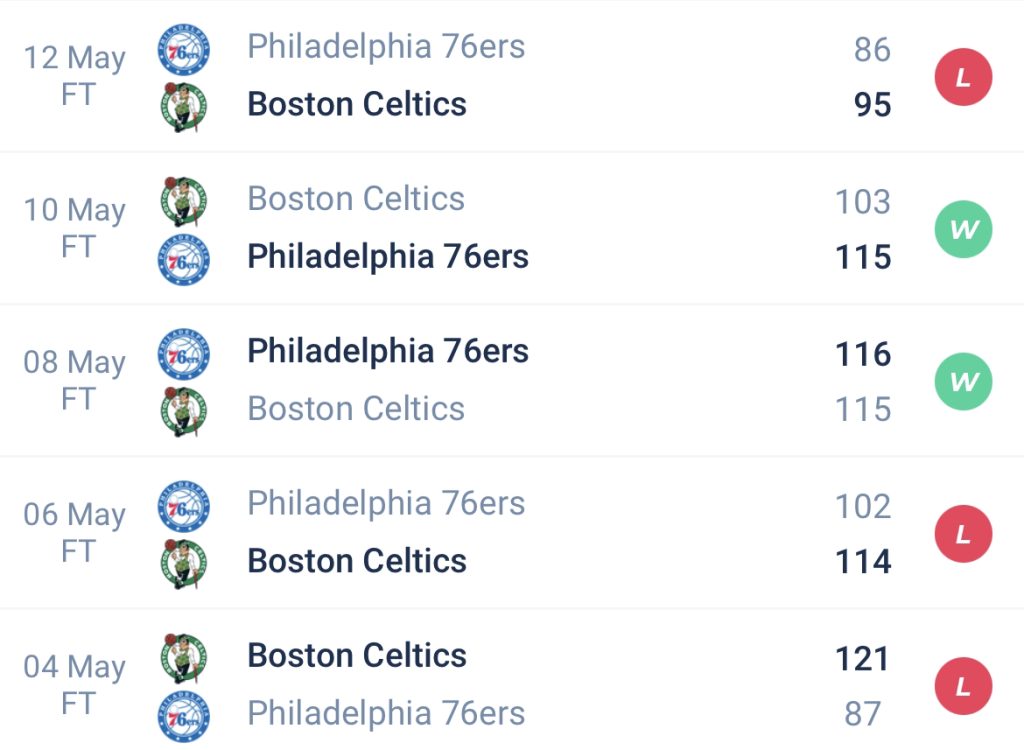This screenshot has height=750, width=1024.
Task: Open Philadelphia 76ers in the 116-115 game
Action: [388, 351]
